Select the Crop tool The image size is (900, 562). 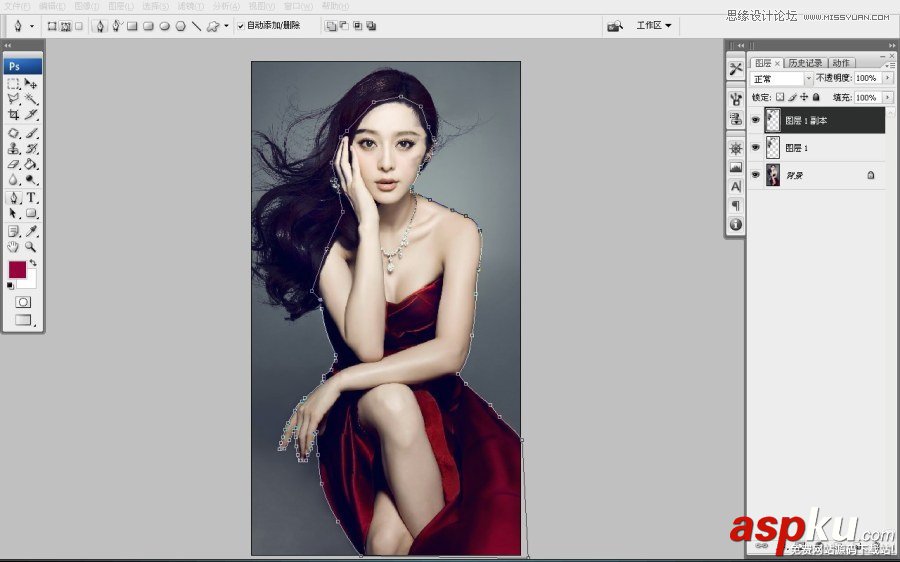tap(14, 114)
